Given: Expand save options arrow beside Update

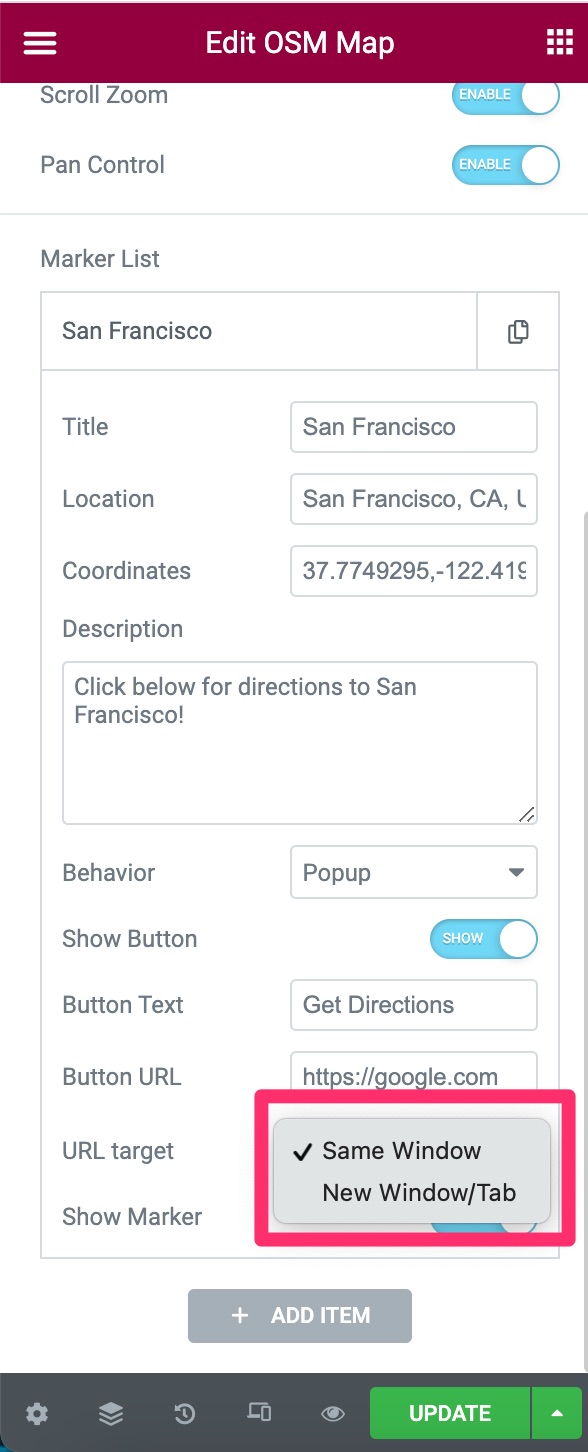Looking at the screenshot, I should 556,1413.
